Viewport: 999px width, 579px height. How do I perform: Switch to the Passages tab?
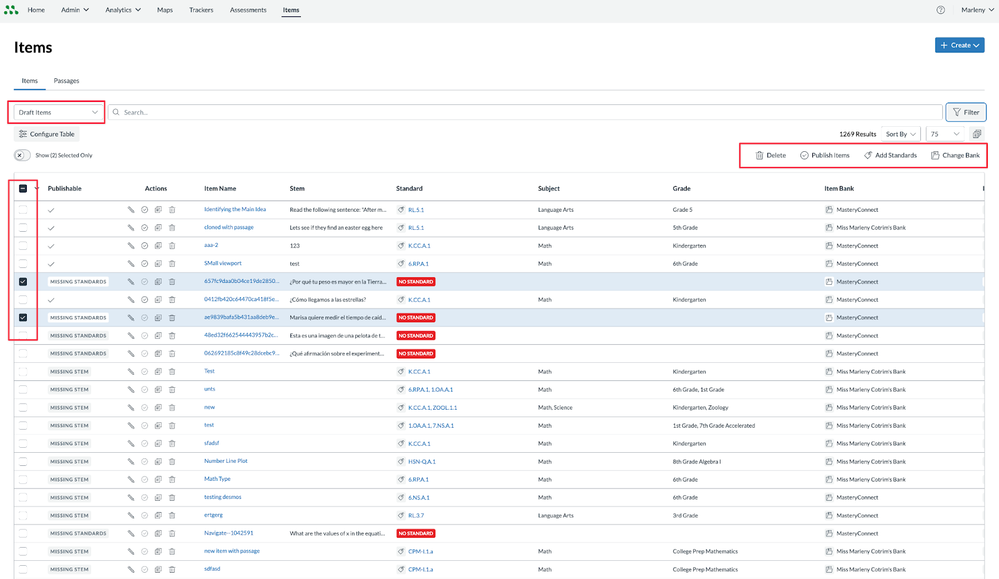66,81
